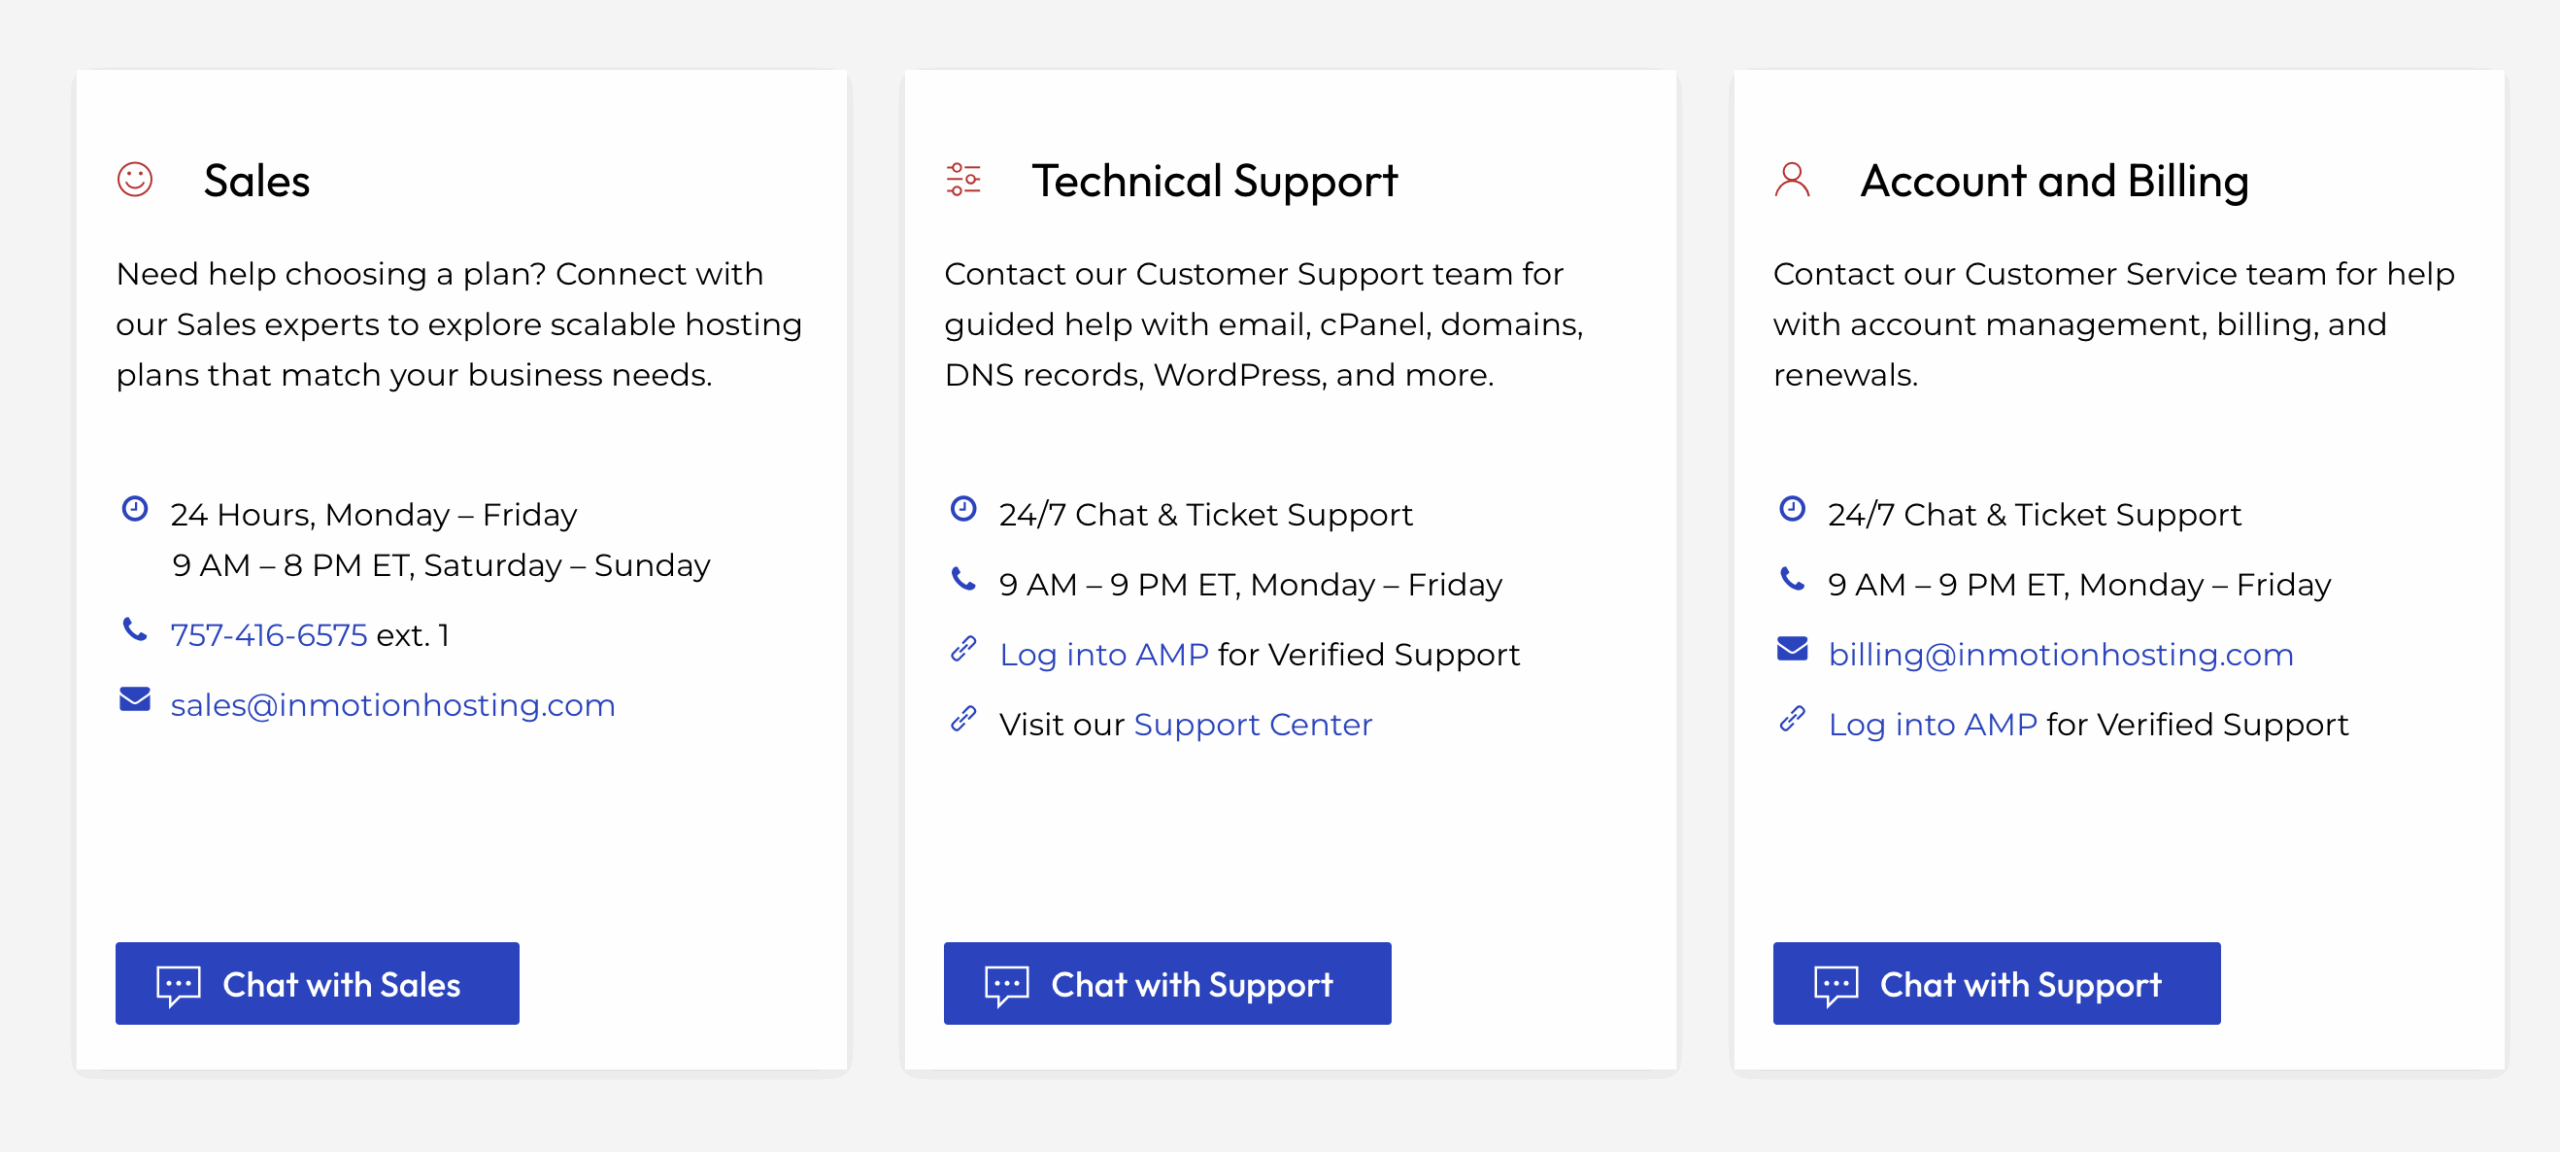Viewport: 2560px width, 1152px height.
Task: Open Log into AMP in Account and Billing
Action: (1932, 725)
